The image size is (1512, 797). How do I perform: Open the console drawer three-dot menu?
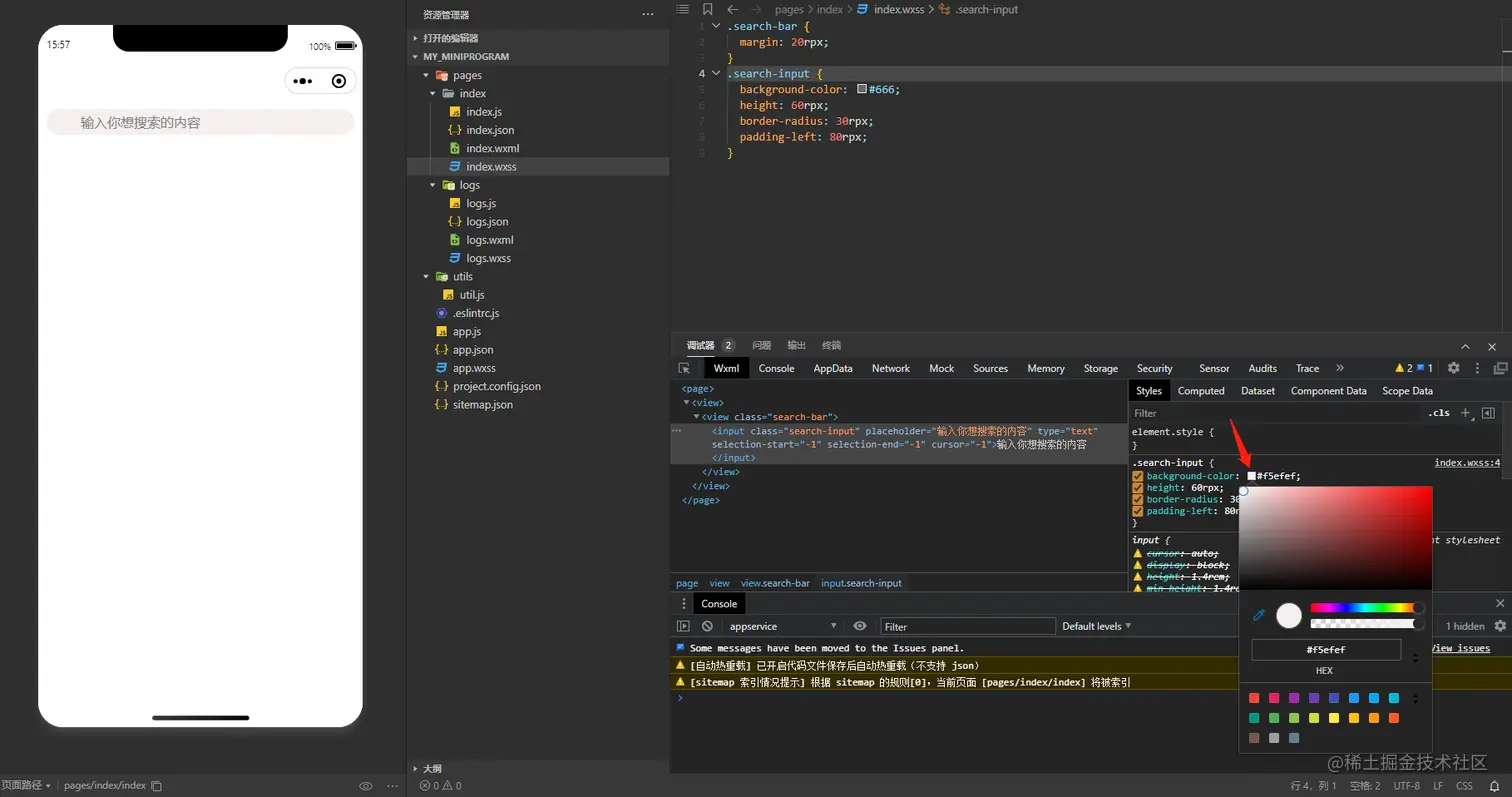click(x=684, y=603)
